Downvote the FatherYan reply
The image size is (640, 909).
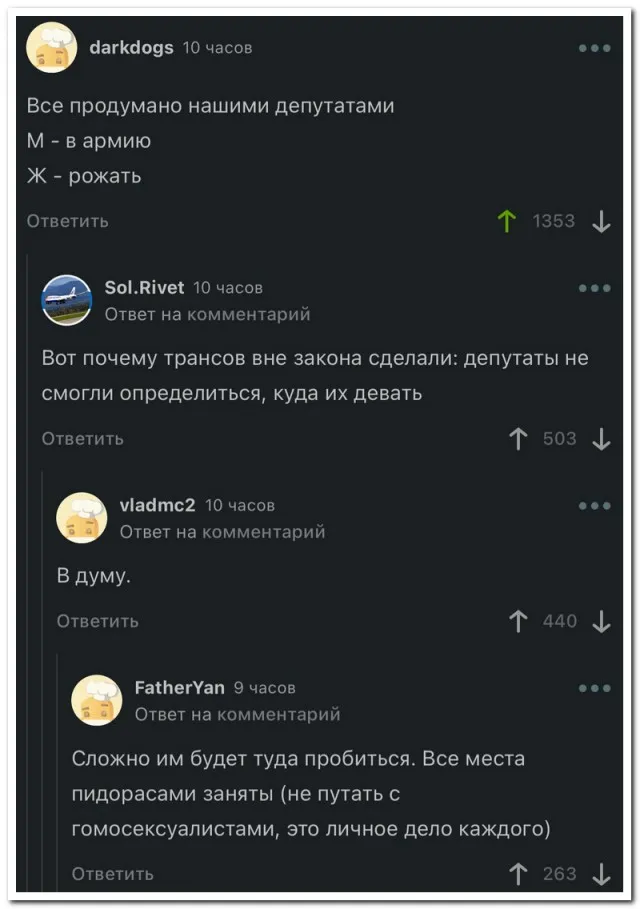601,875
